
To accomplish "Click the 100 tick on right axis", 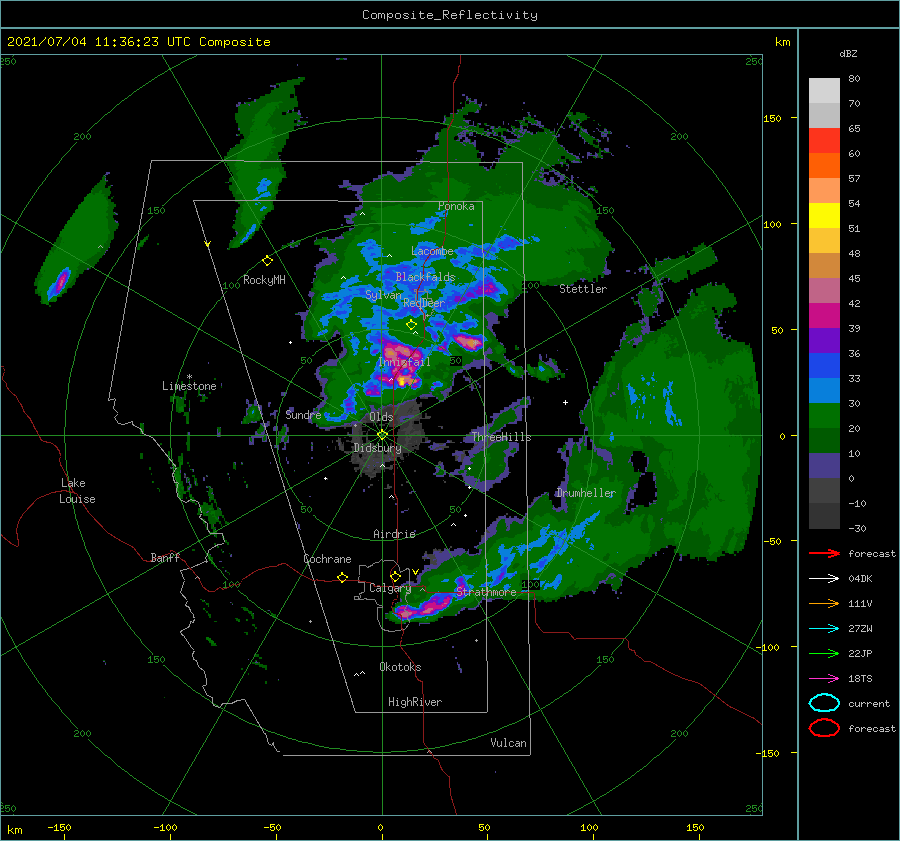I will (772, 224).
